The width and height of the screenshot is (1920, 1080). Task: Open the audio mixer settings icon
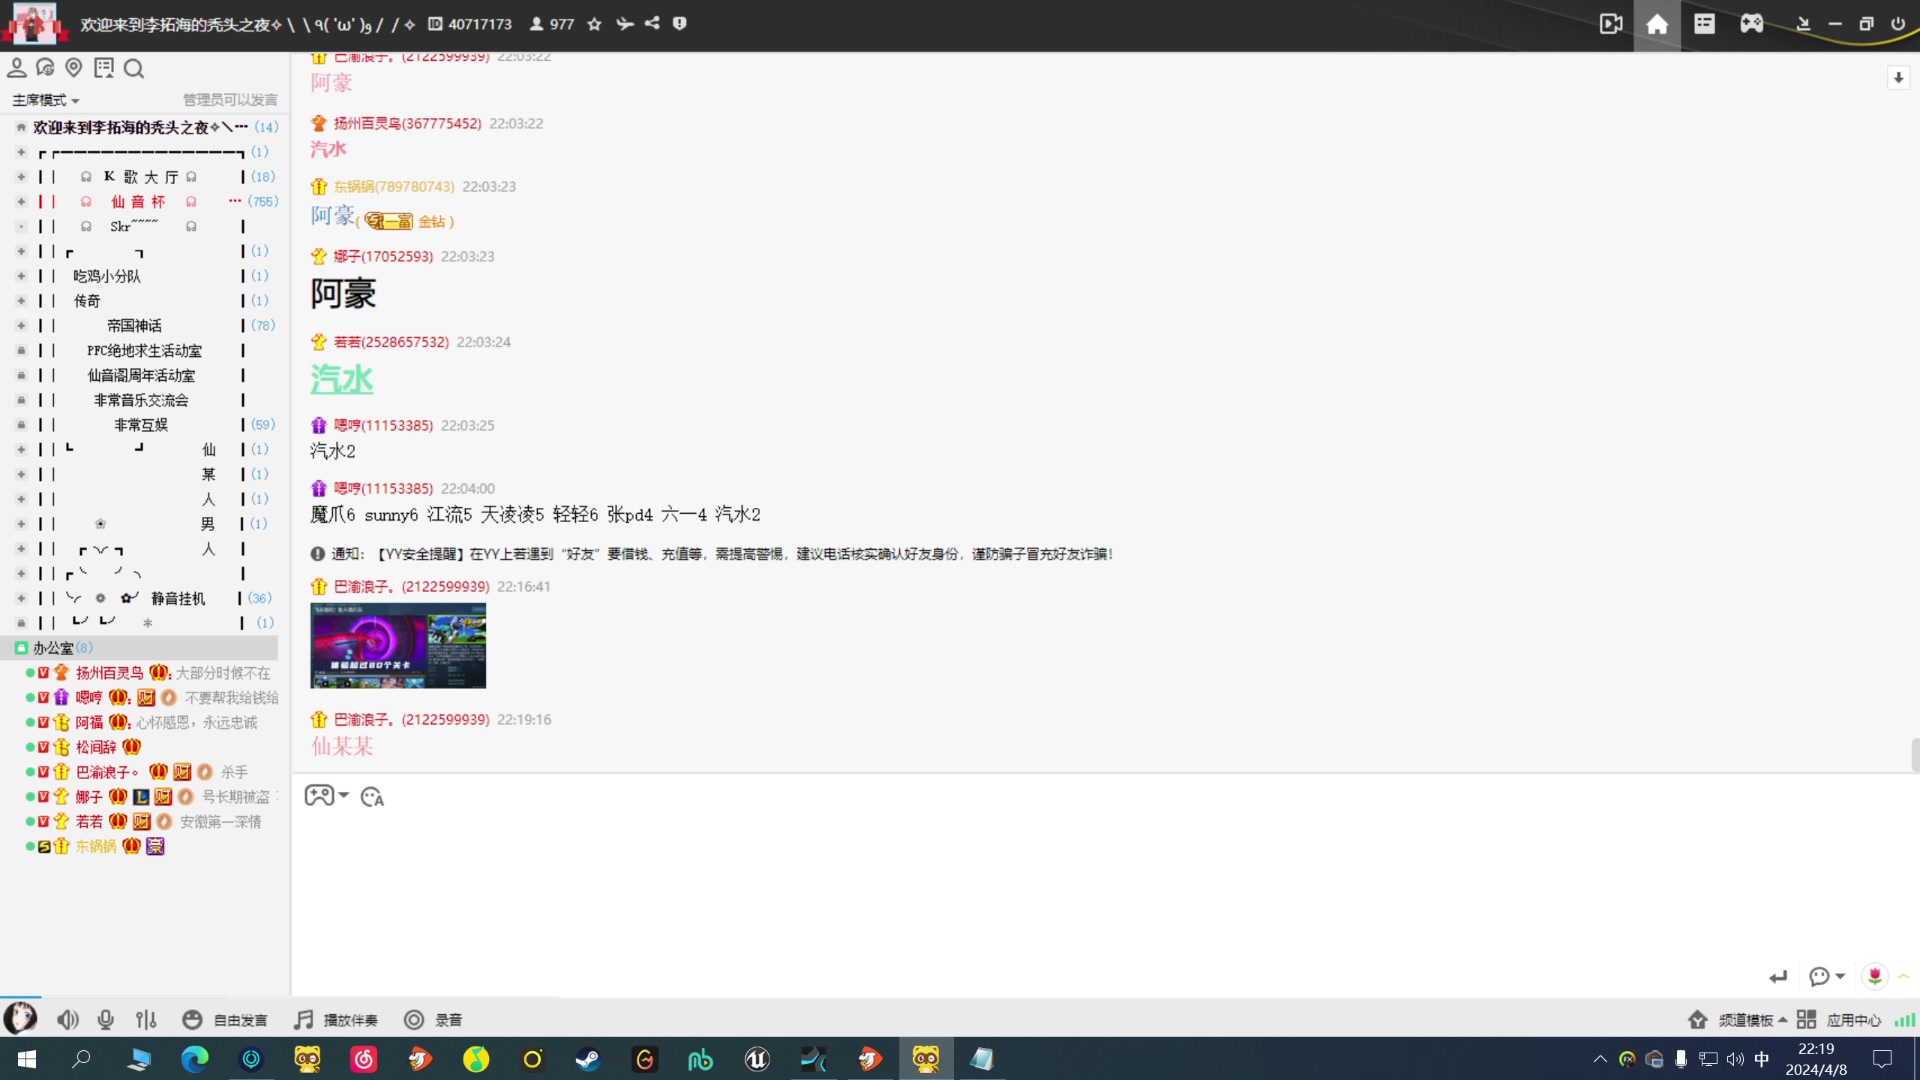pos(146,1020)
